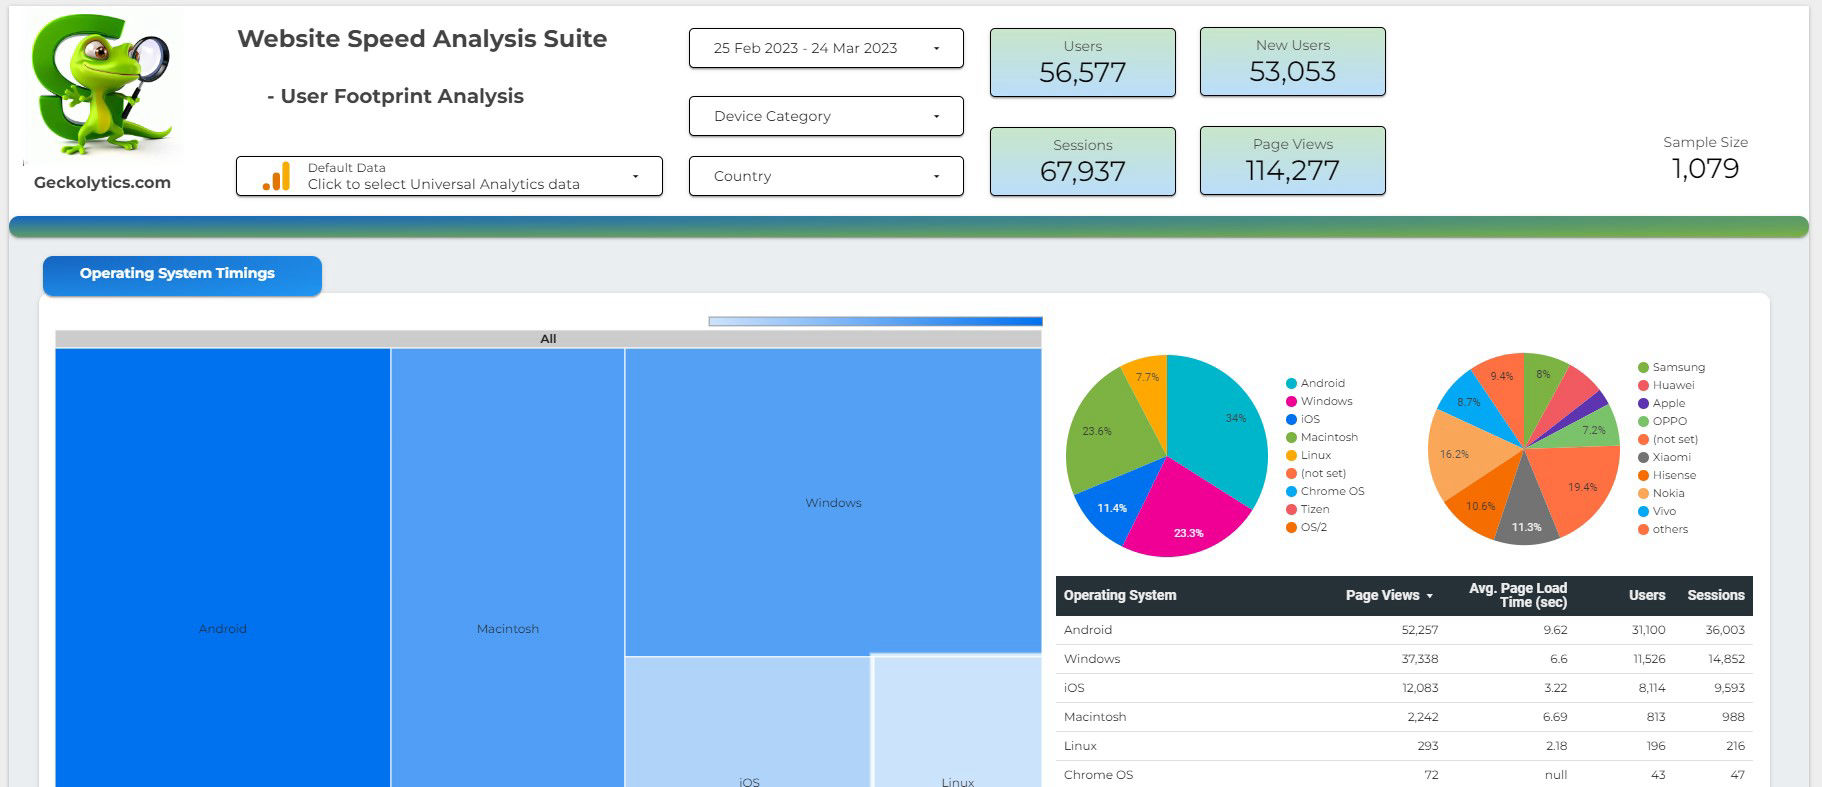Click the Vivo legend entry
Viewport: 1822px width, 787px height.
coord(1657,511)
